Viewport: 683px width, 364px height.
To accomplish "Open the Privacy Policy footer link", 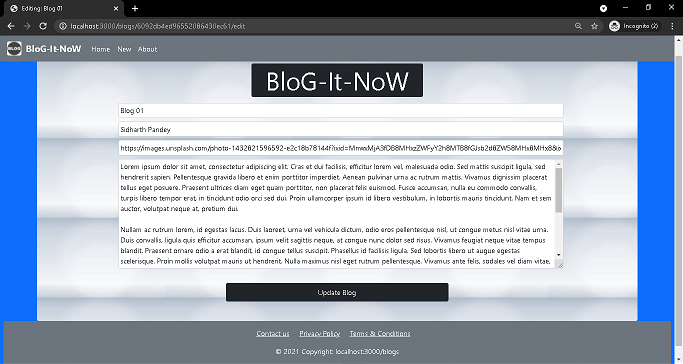I will point(319,334).
